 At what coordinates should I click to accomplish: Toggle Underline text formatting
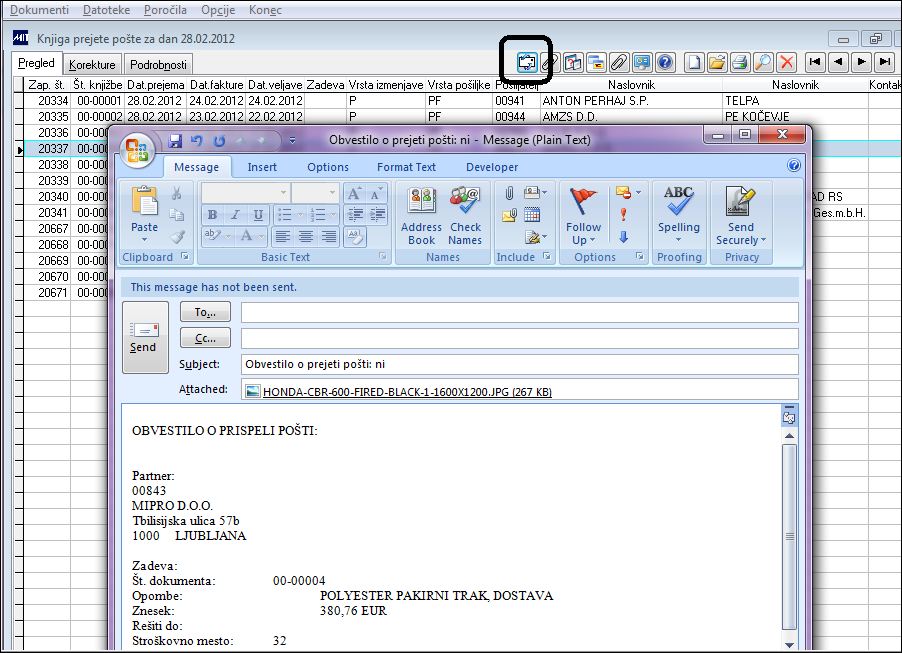click(x=258, y=215)
